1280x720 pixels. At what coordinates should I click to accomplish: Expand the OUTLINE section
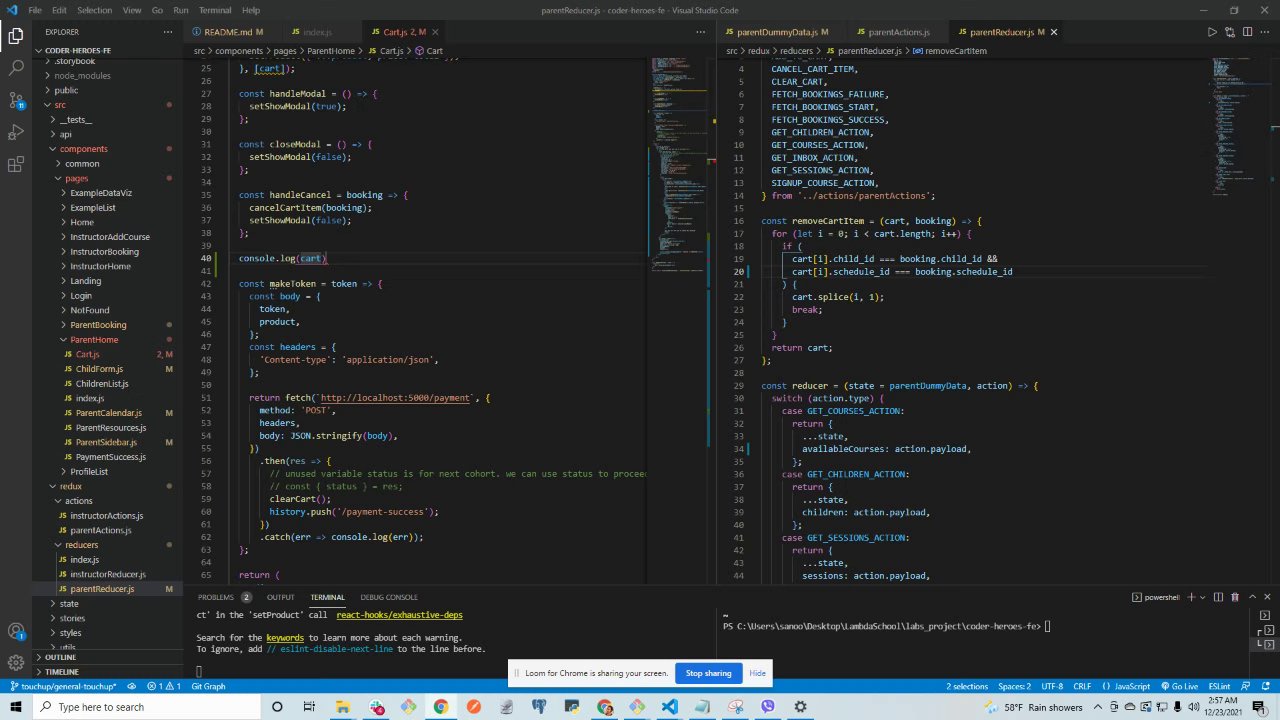(60, 657)
